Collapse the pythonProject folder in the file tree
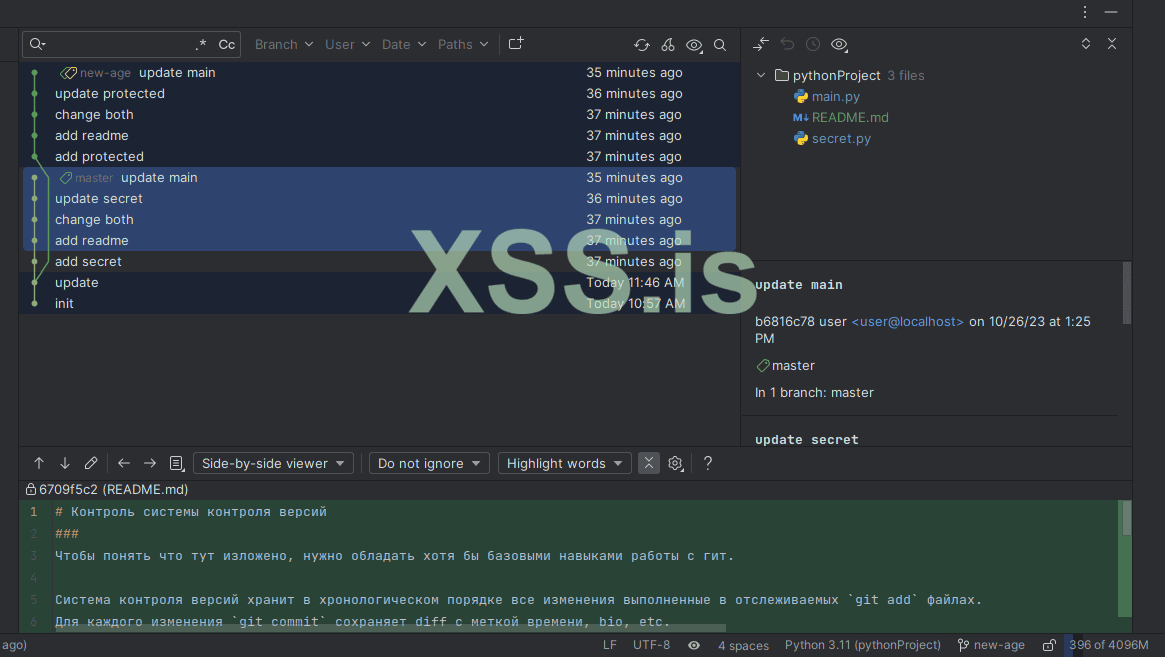1165x657 pixels. click(x=761, y=75)
